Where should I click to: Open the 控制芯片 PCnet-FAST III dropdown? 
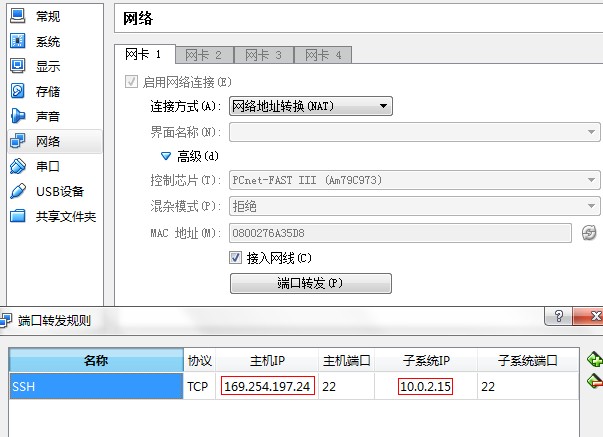[x=414, y=180]
